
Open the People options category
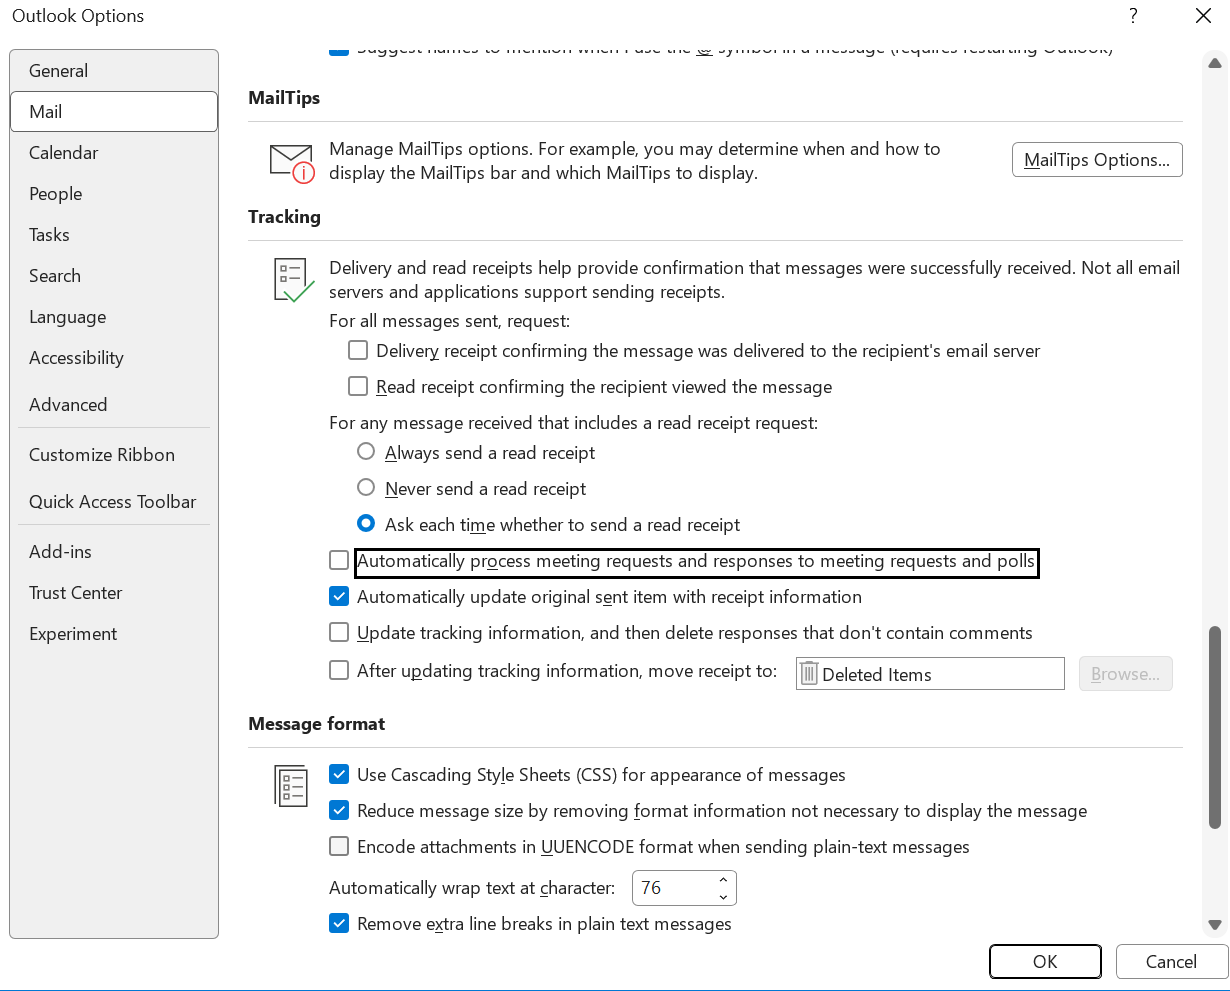click(114, 194)
